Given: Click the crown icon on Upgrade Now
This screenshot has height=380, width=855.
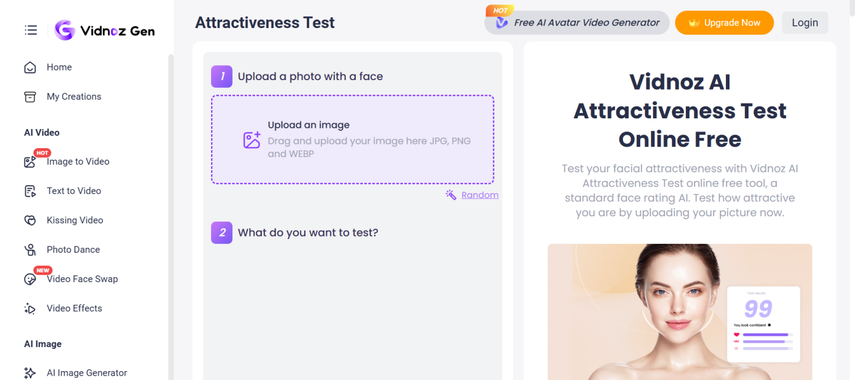Looking at the screenshot, I should (x=694, y=23).
